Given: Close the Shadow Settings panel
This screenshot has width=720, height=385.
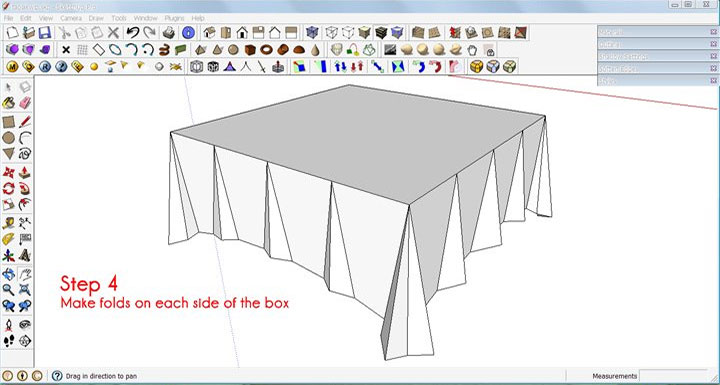Looking at the screenshot, I should 713,56.
